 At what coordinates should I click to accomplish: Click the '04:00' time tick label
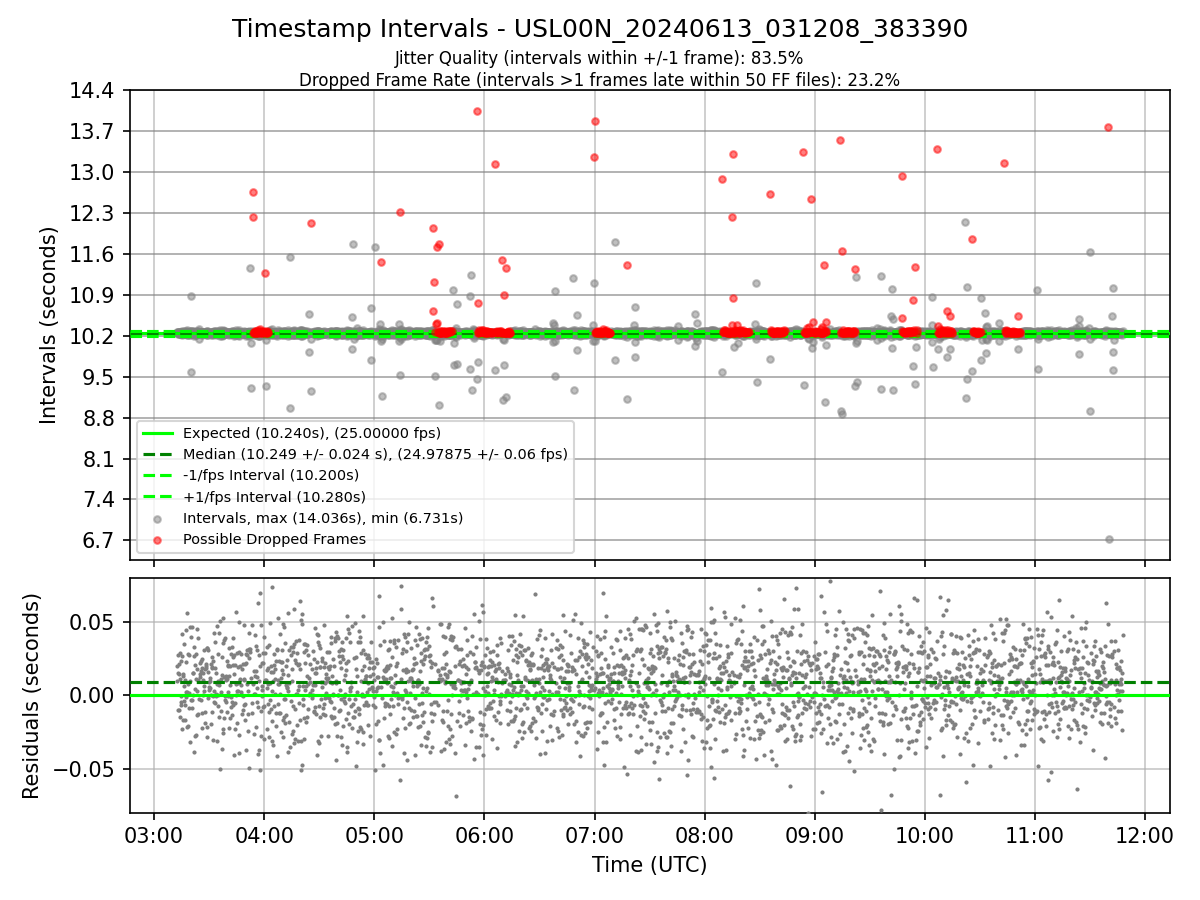264,835
